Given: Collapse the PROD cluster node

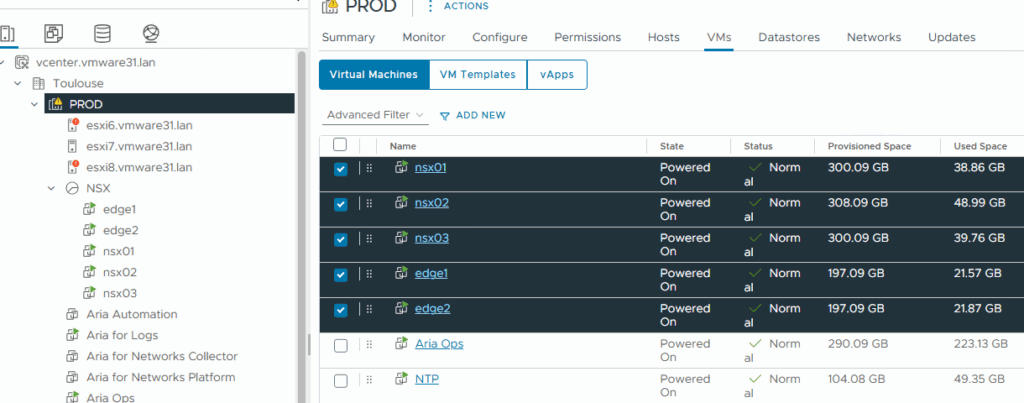Looking at the screenshot, I should (x=35, y=104).
